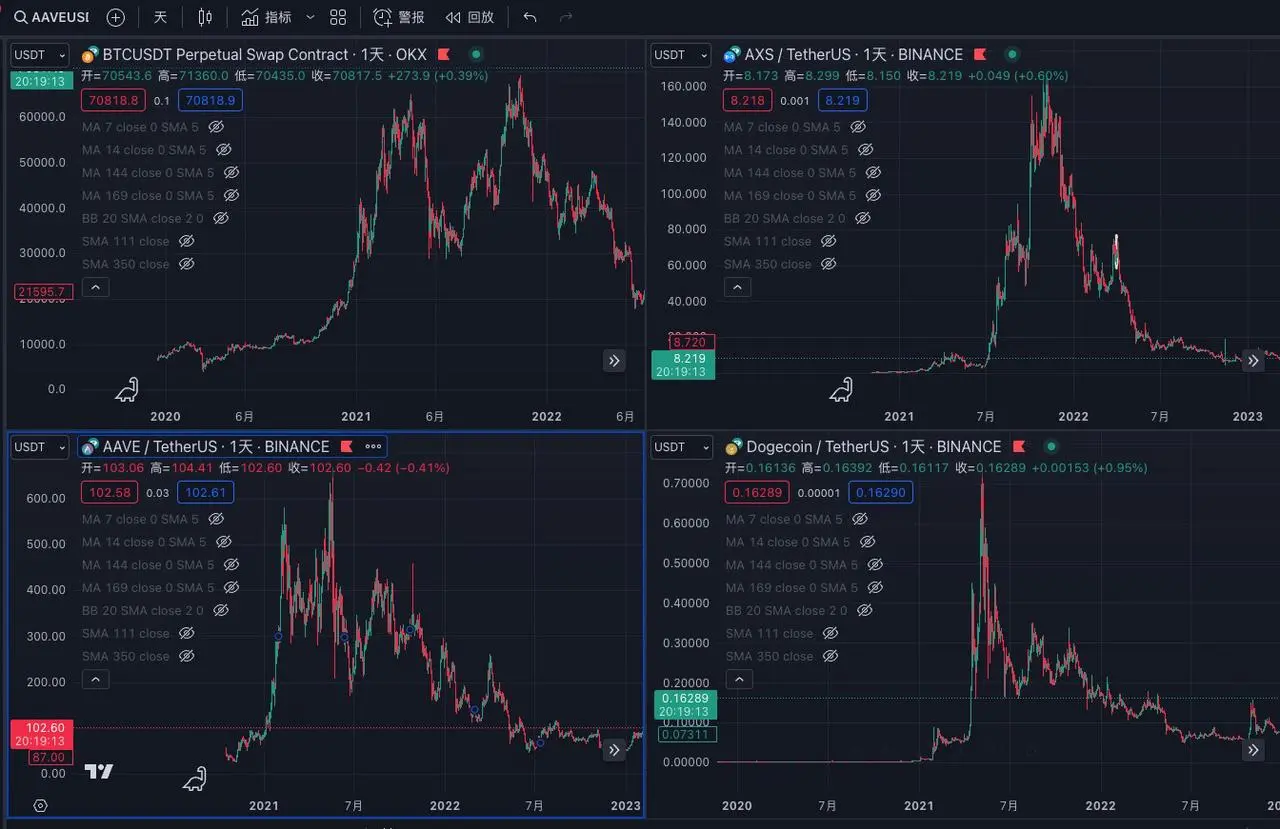This screenshot has height=829, width=1280.
Task: Click the redo arrow in the toolbar
Action: 566,16
